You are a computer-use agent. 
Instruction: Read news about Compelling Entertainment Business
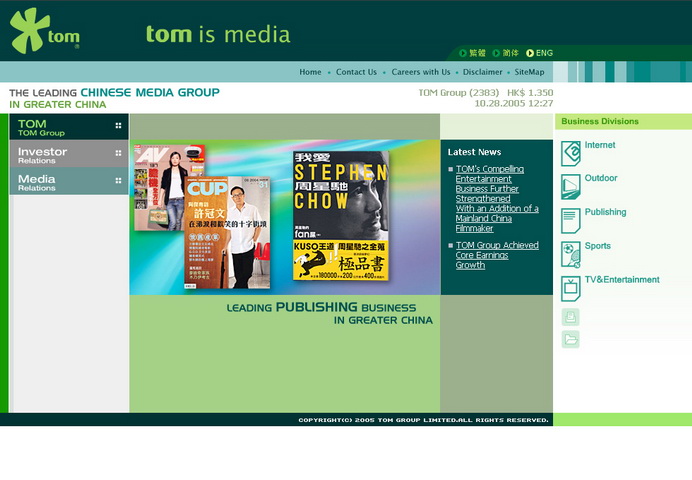(x=497, y=199)
